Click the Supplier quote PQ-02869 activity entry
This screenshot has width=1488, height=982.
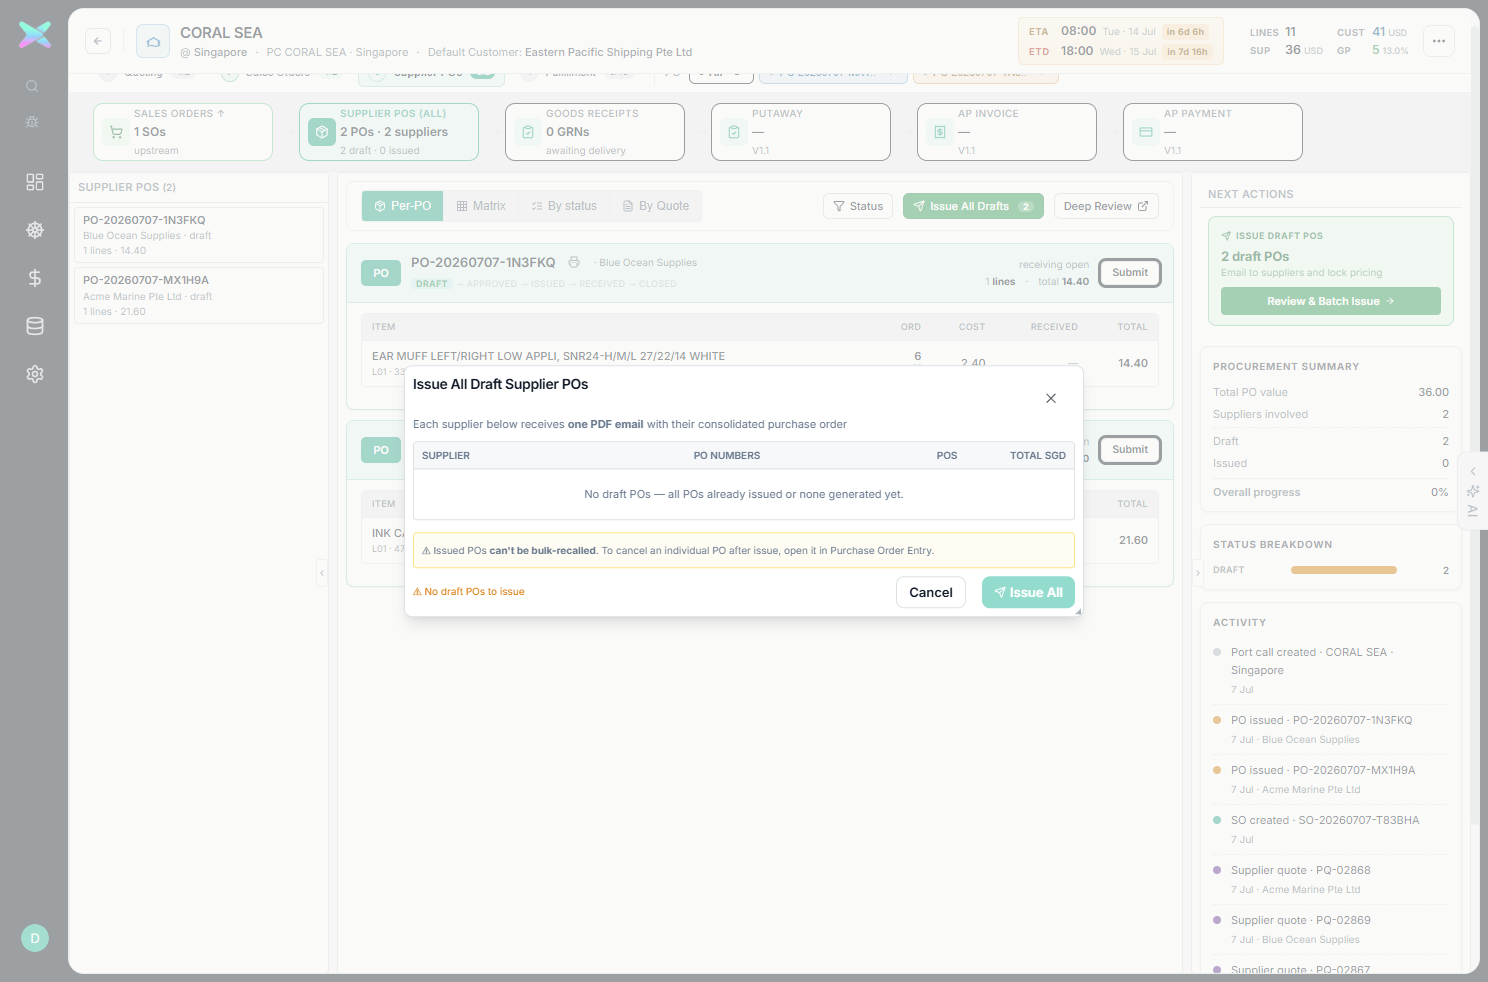(x=1330, y=929)
